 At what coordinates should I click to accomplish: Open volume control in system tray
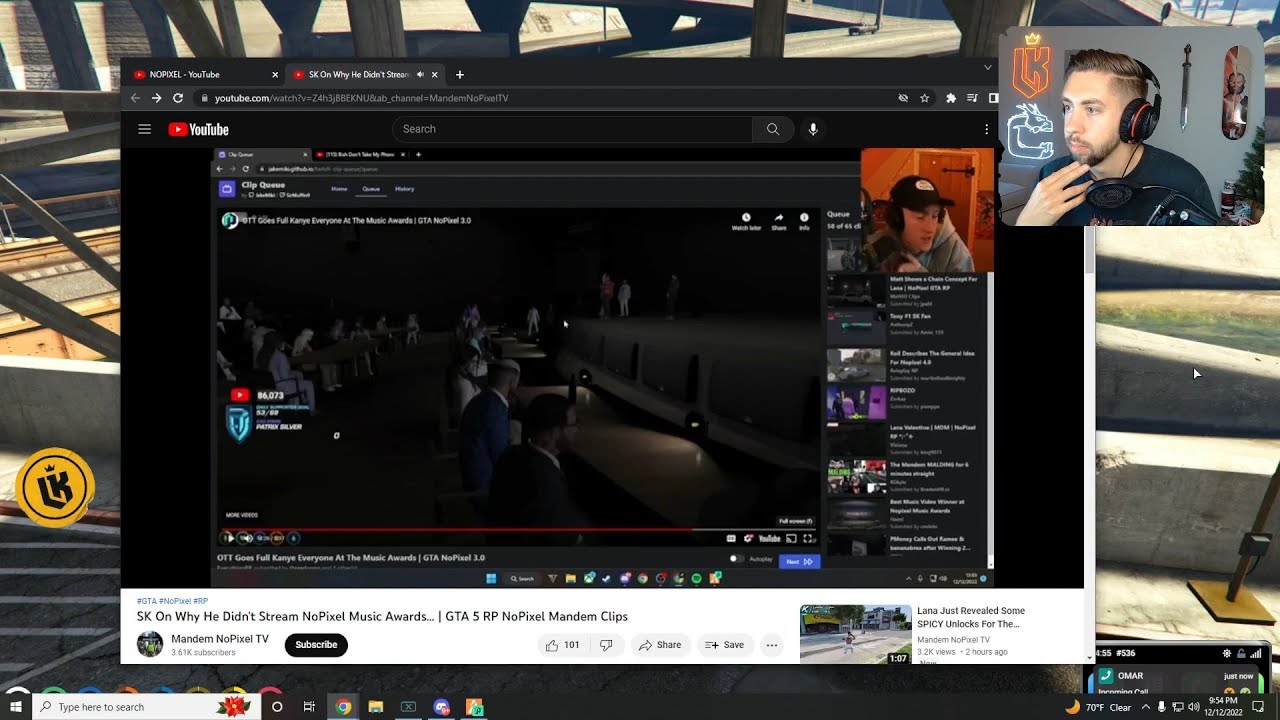tap(1193, 707)
